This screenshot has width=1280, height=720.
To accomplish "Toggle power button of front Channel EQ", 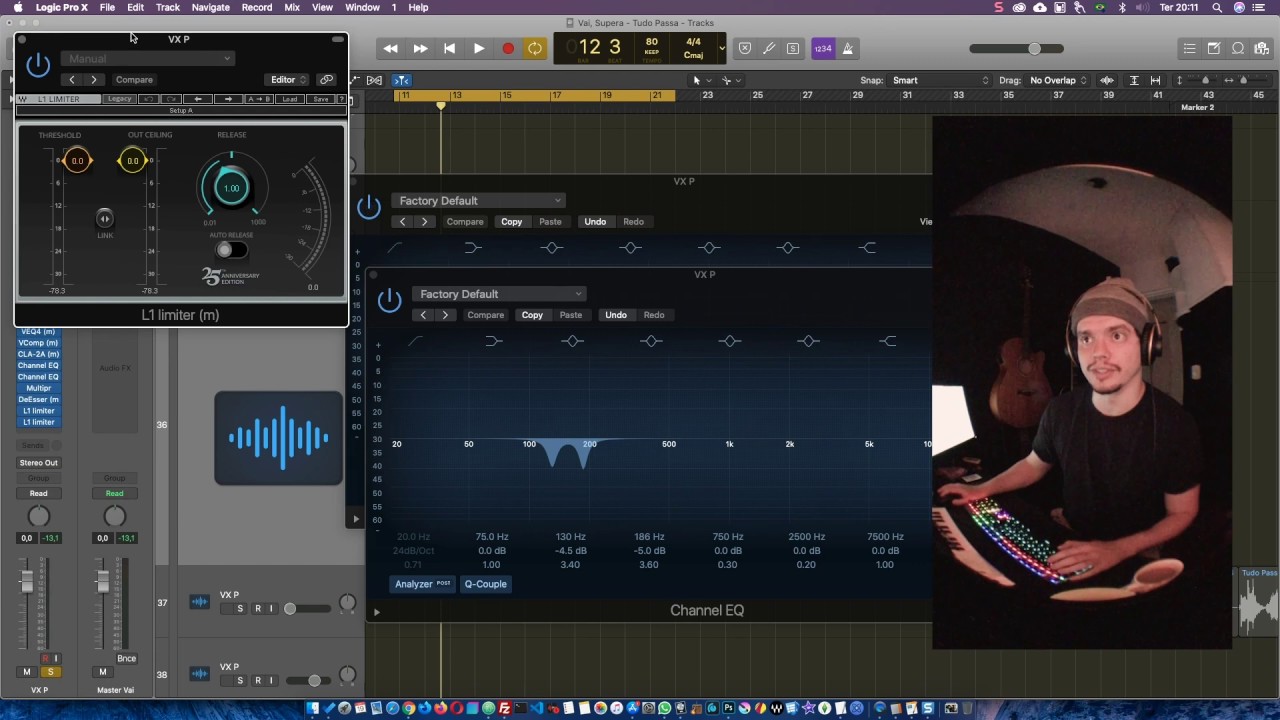I will [390, 299].
